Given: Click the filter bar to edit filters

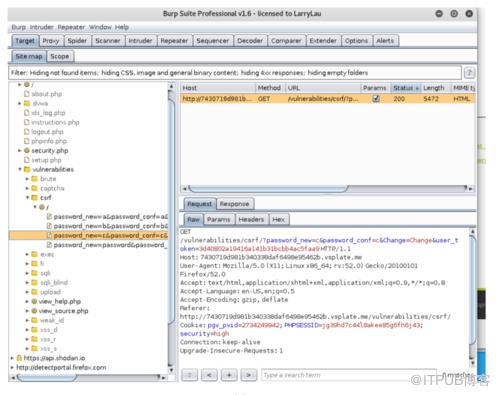Looking at the screenshot, I should pos(235,73).
